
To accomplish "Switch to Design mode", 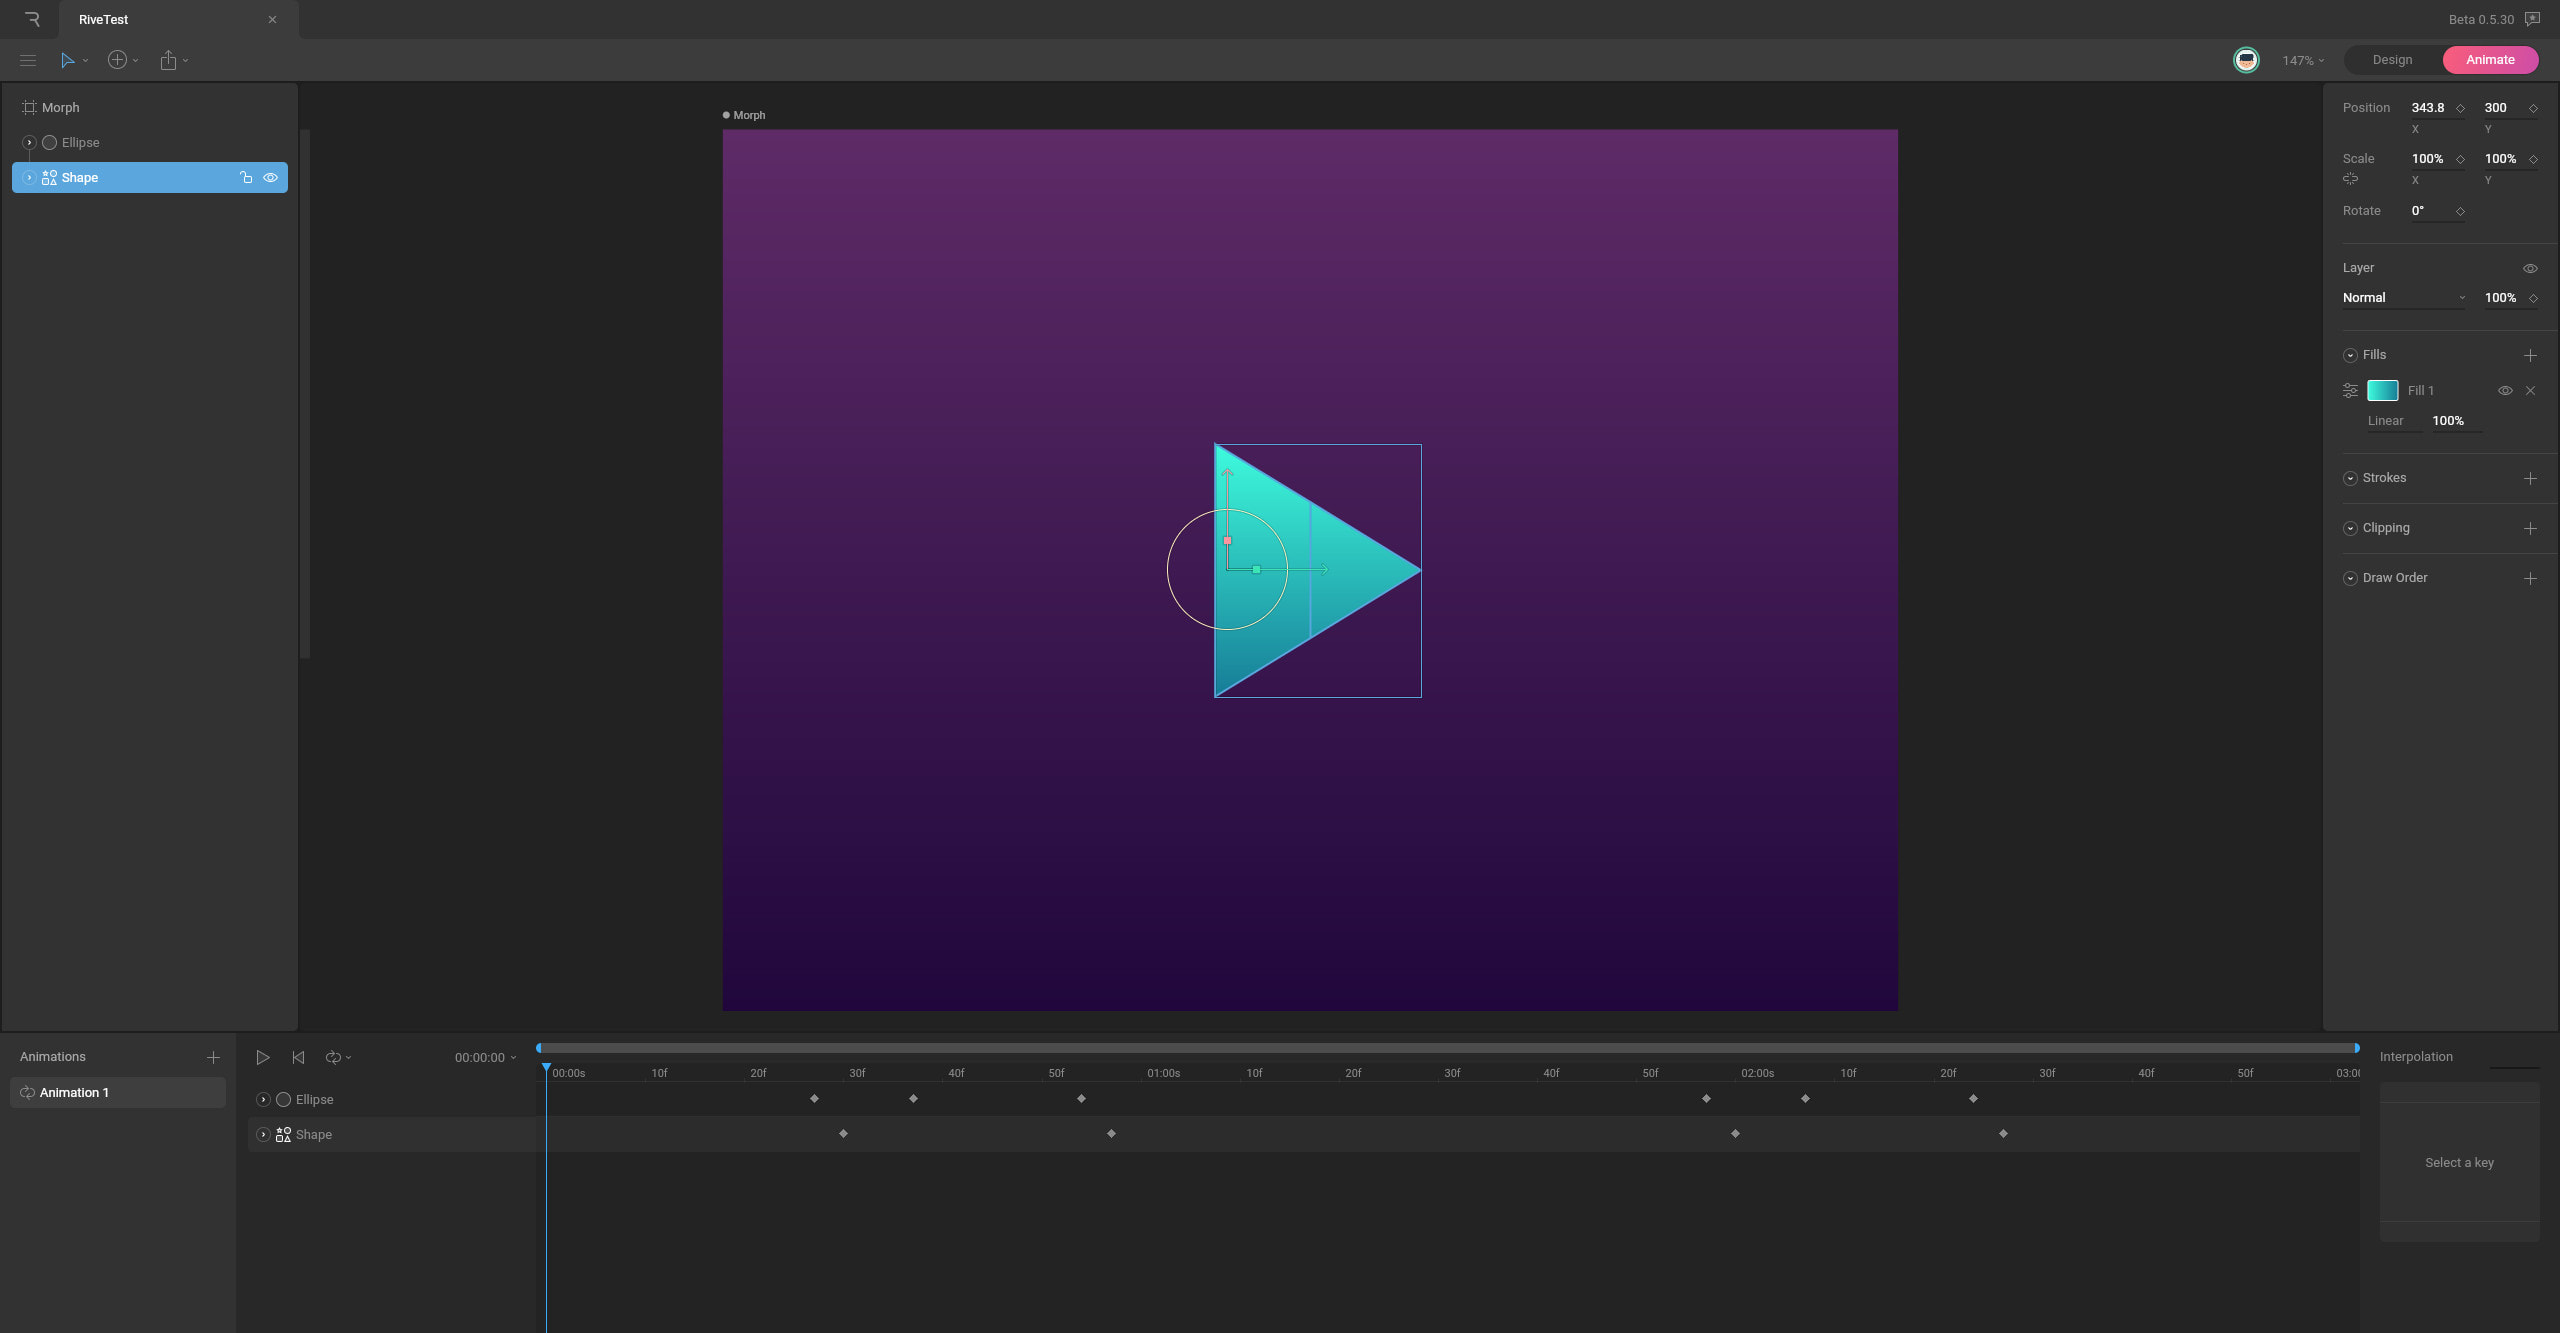I will (2391, 60).
